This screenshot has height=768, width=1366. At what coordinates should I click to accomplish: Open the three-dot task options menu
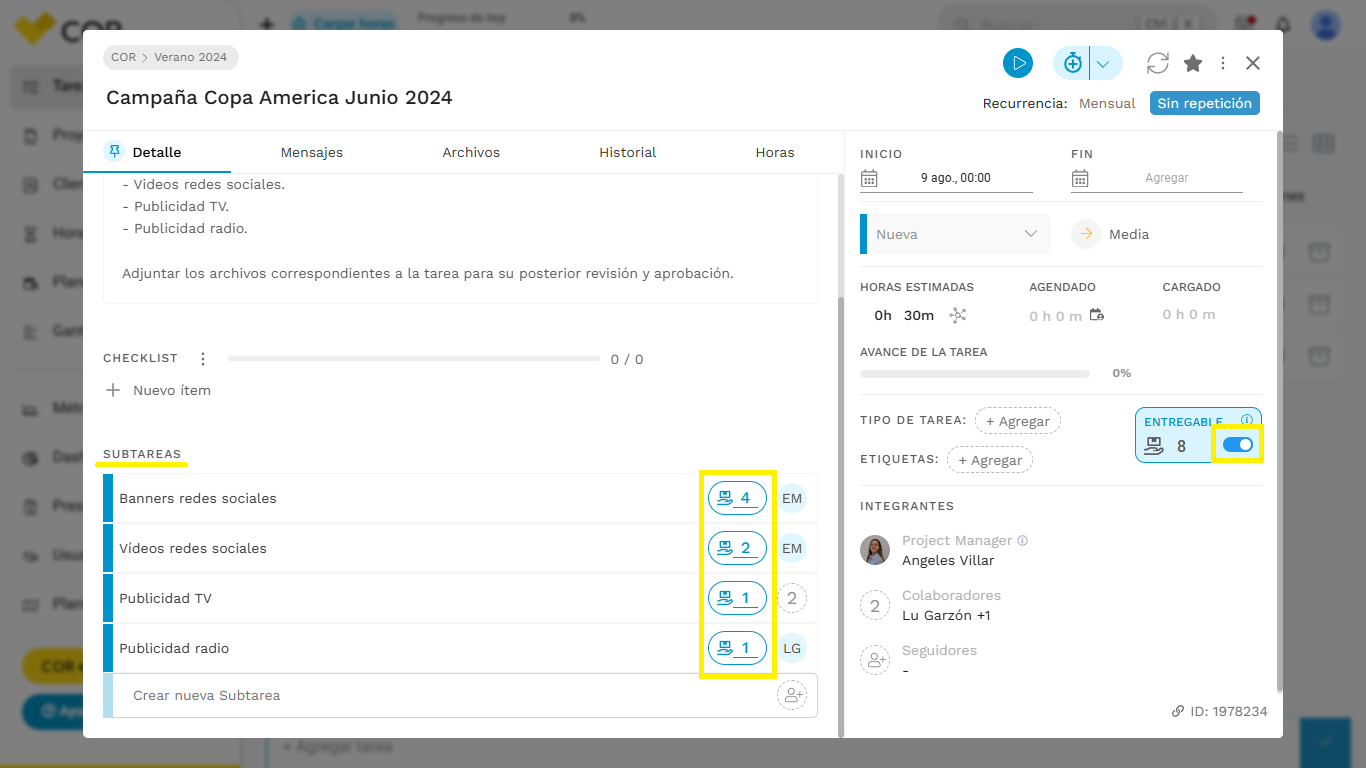point(1223,63)
